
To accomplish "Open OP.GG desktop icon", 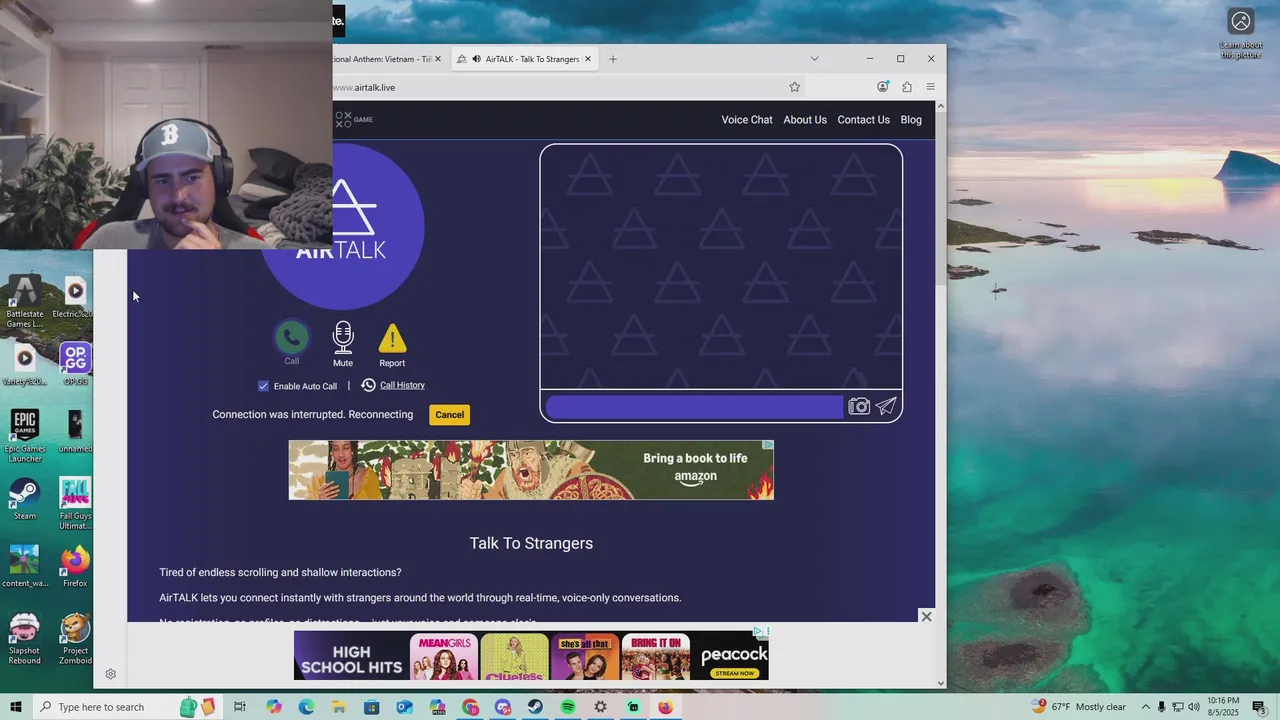I will click(x=75, y=364).
